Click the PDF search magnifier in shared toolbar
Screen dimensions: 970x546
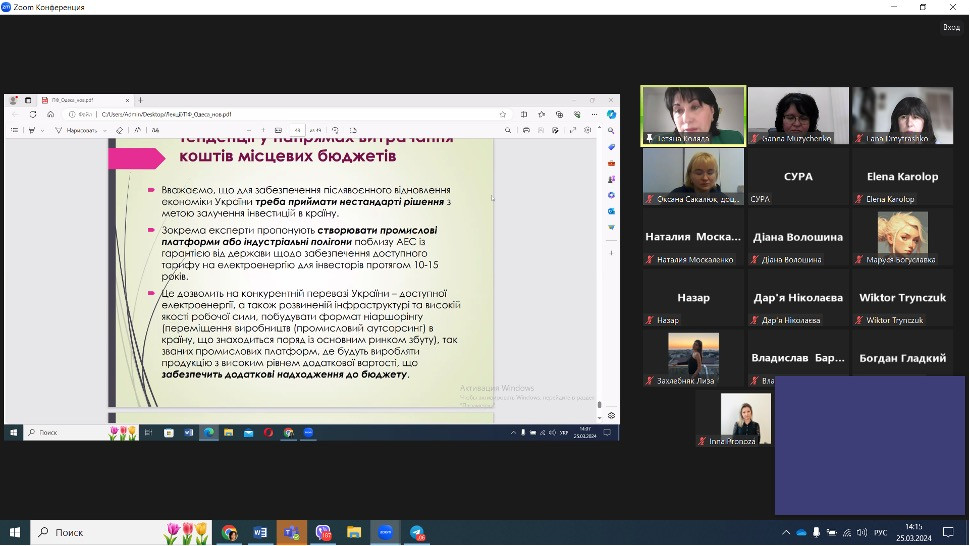[x=508, y=130]
